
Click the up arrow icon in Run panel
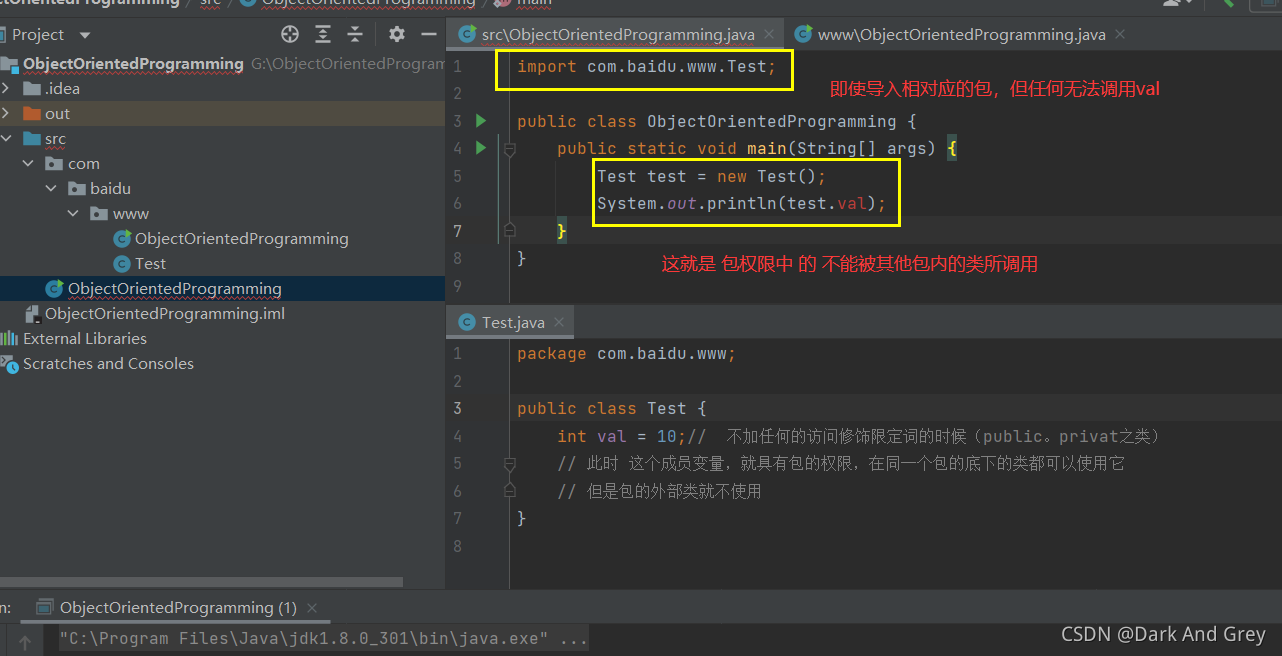click(26, 643)
